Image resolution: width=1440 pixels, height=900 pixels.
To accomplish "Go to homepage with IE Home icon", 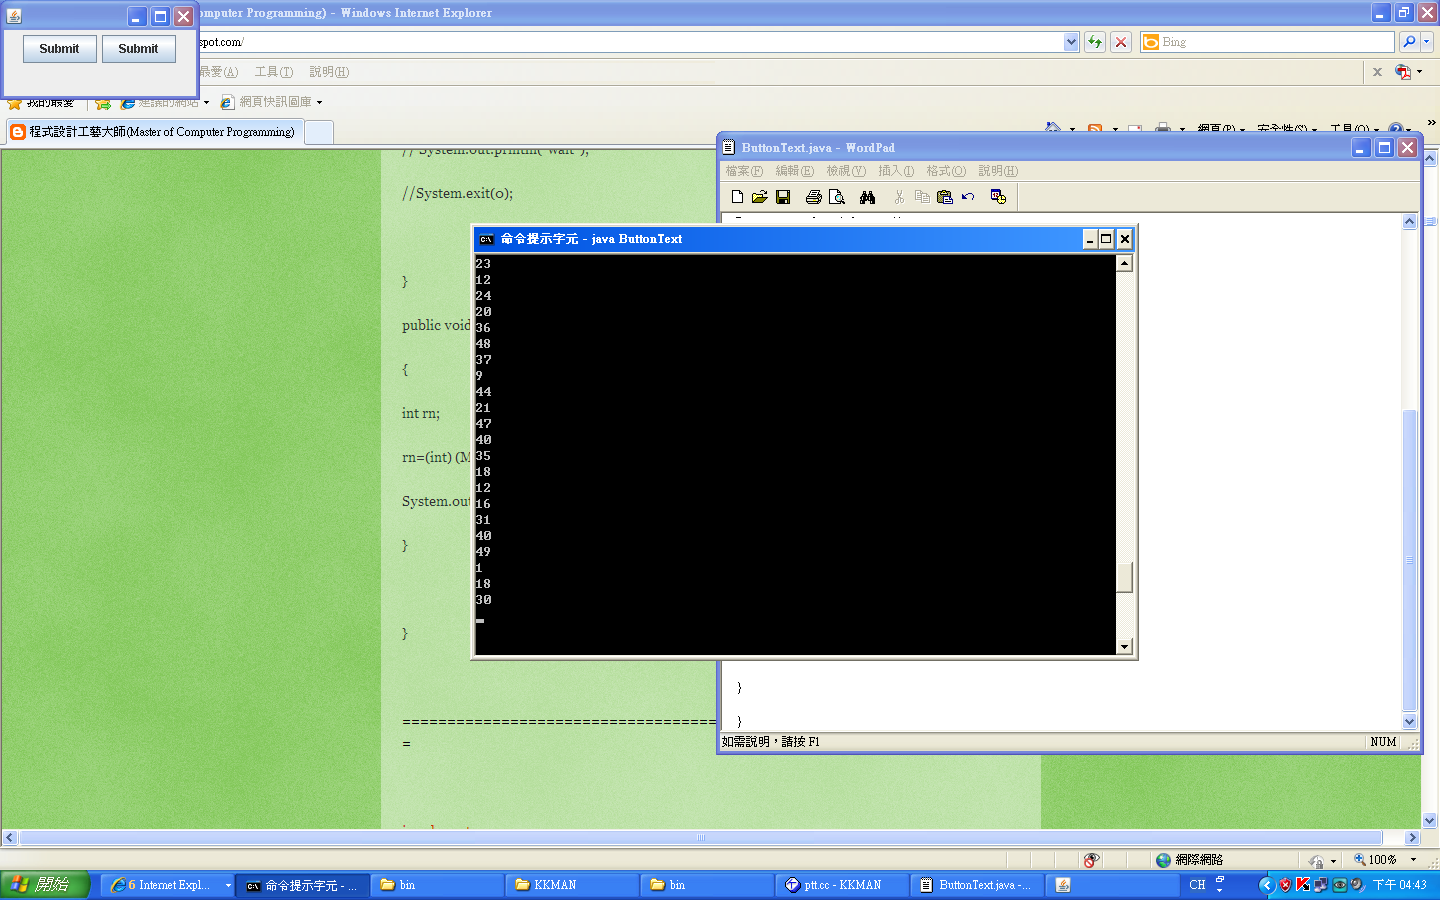I will [x=1053, y=128].
